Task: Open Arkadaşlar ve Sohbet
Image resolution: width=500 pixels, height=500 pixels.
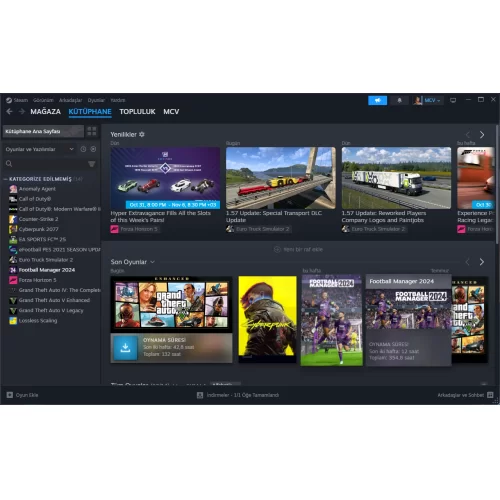Action: click(460, 395)
